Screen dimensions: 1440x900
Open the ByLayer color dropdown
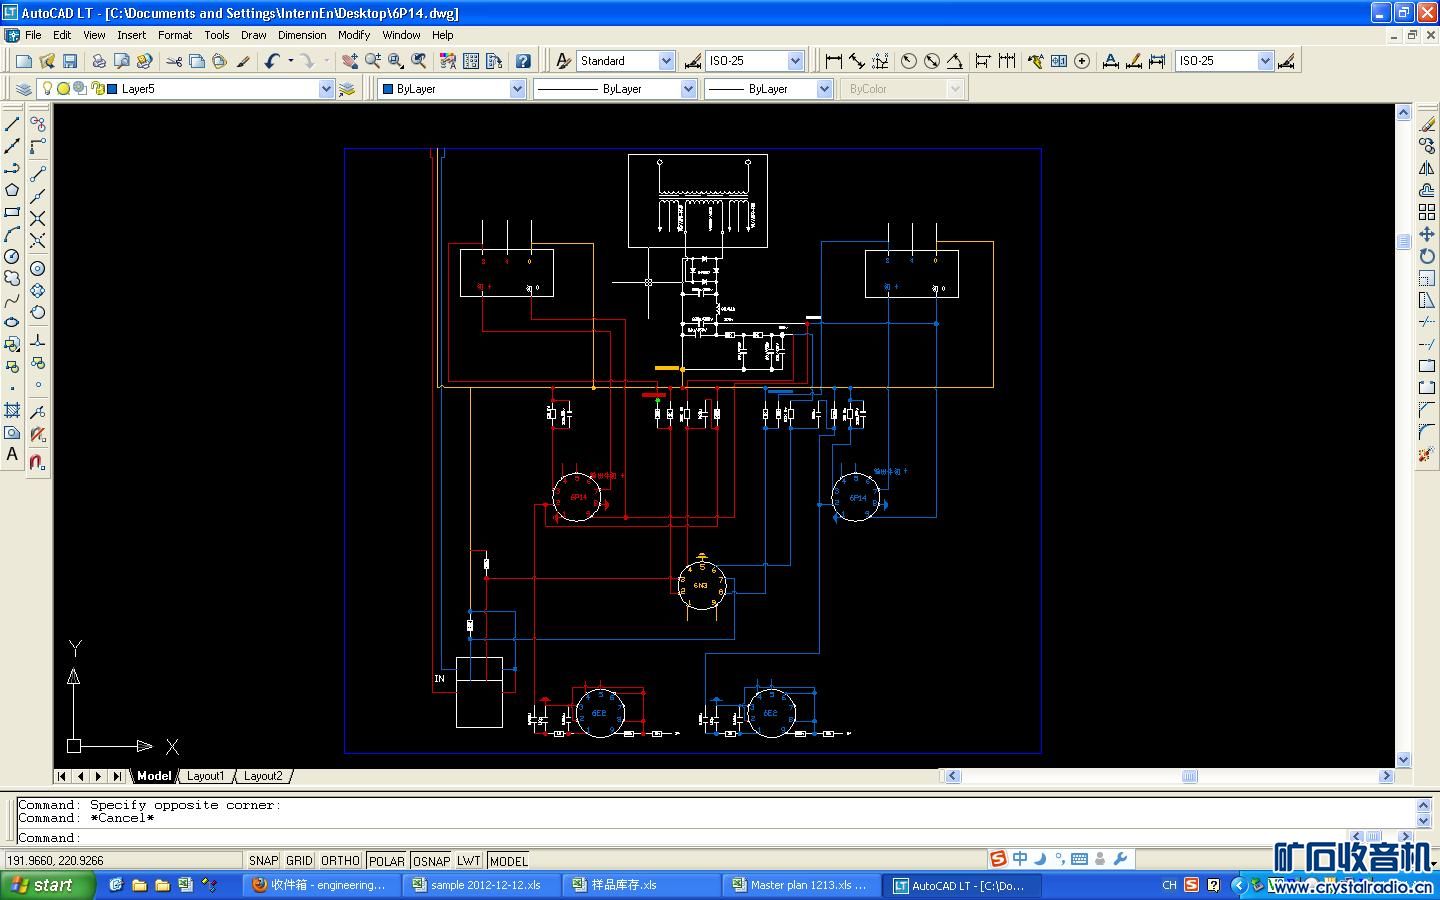[x=517, y=89]
